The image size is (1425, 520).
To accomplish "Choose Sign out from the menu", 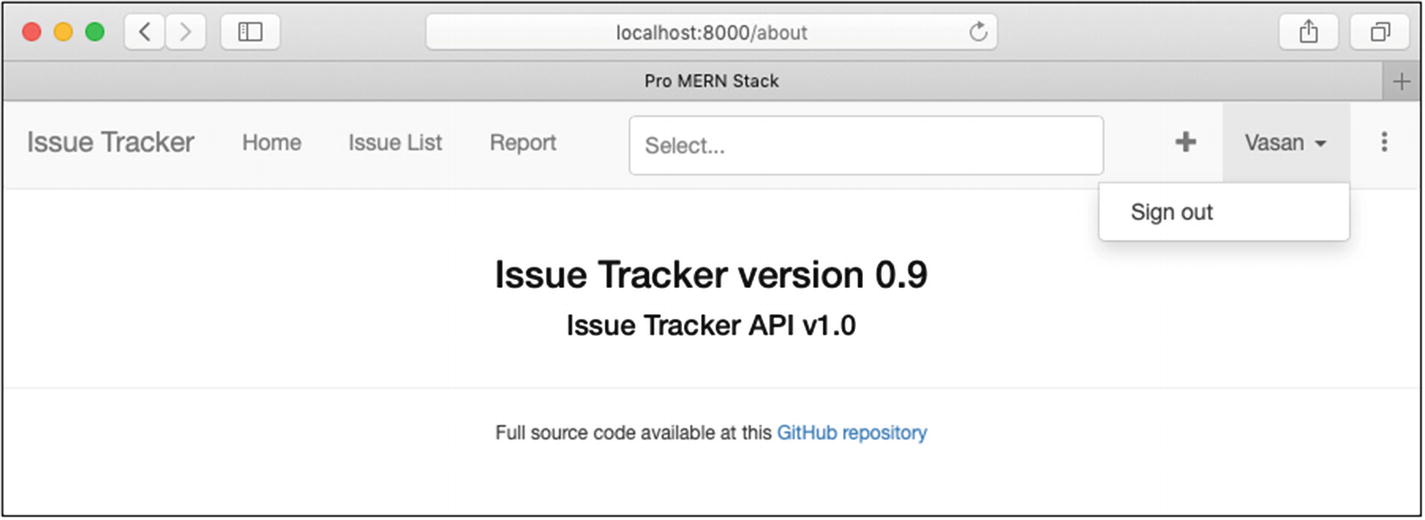I will tap(1172, 212).
